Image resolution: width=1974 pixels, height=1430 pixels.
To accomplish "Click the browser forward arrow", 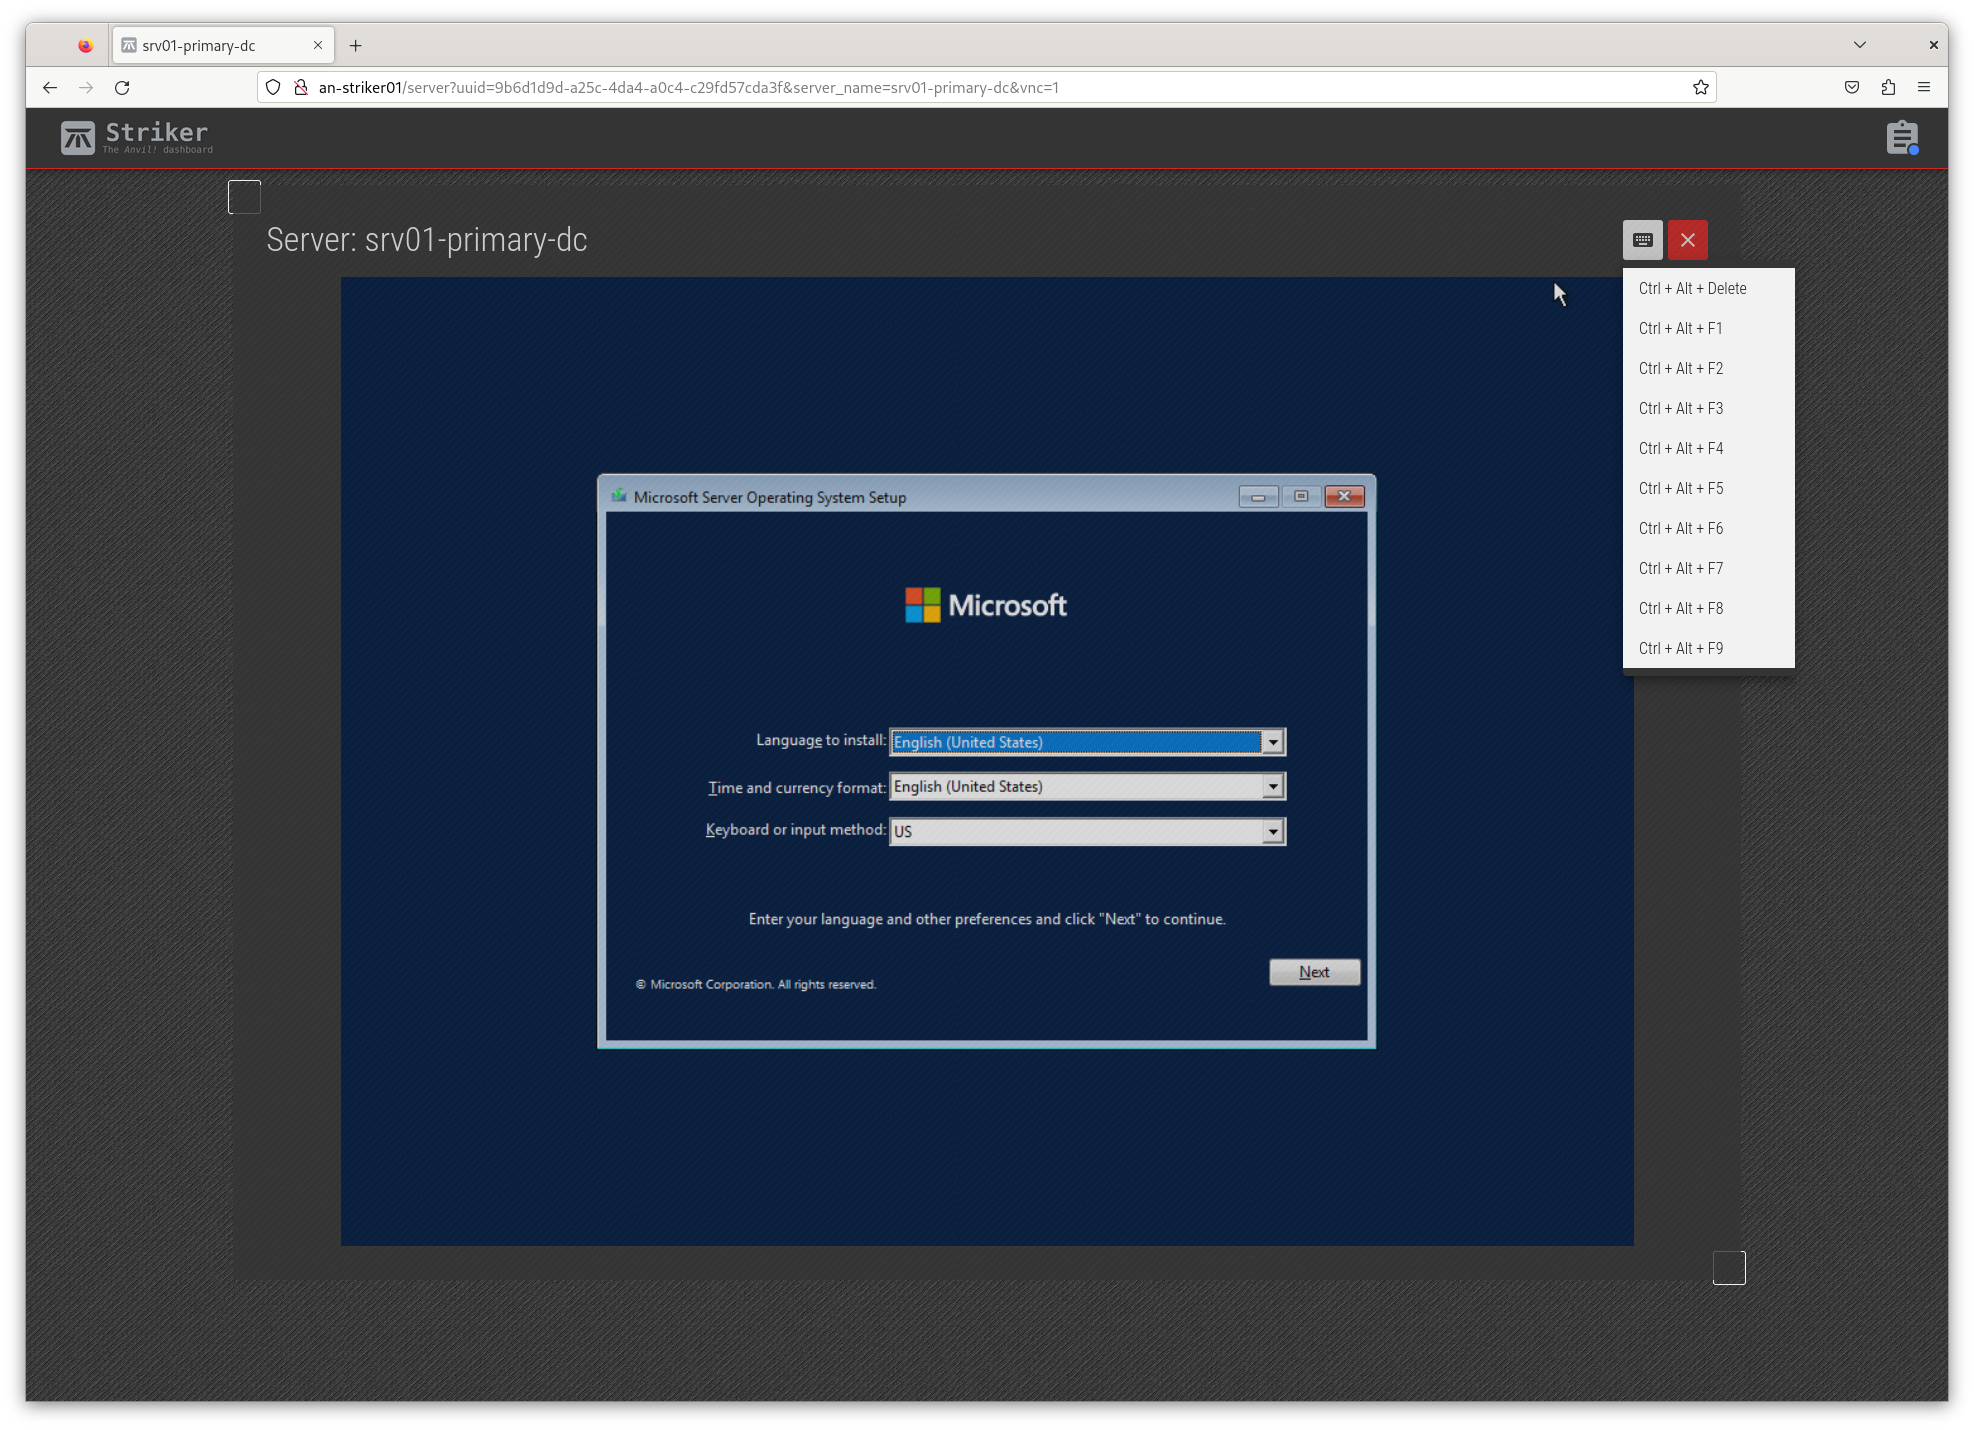I will click(x=86, y=87).
